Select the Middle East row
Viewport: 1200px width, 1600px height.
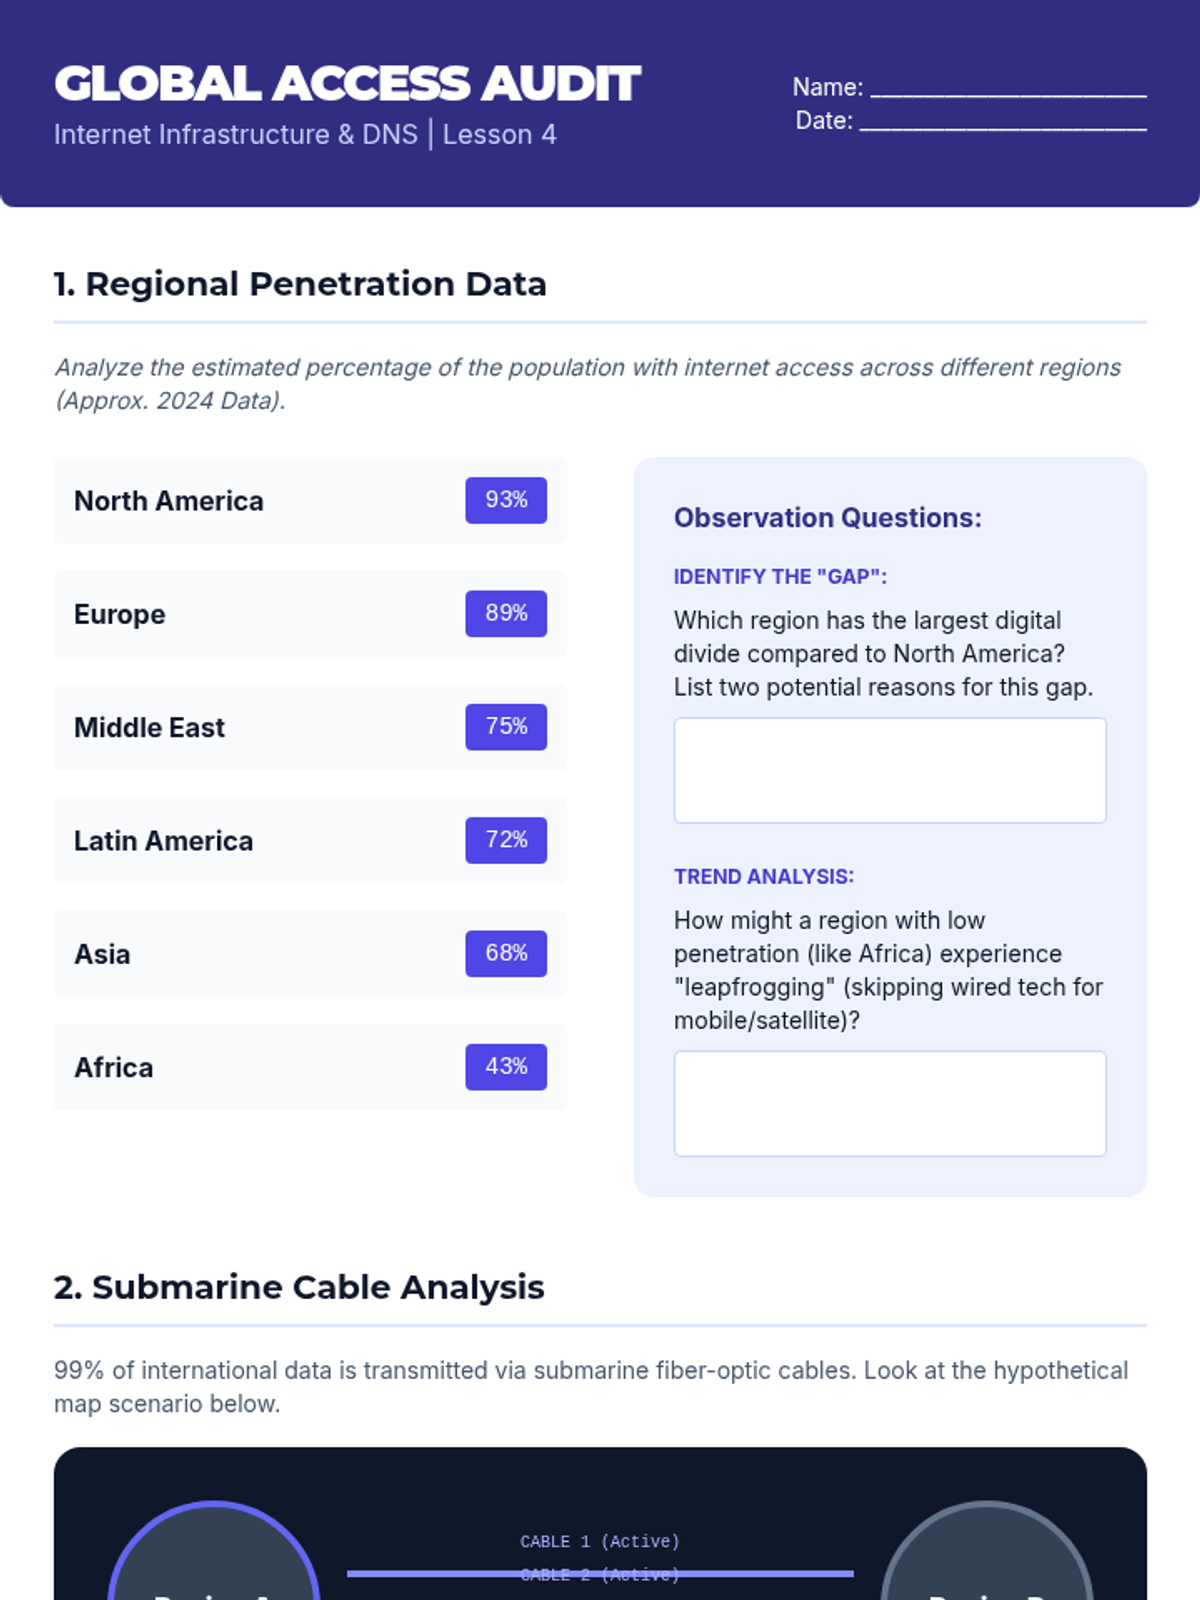coord(310,727)
